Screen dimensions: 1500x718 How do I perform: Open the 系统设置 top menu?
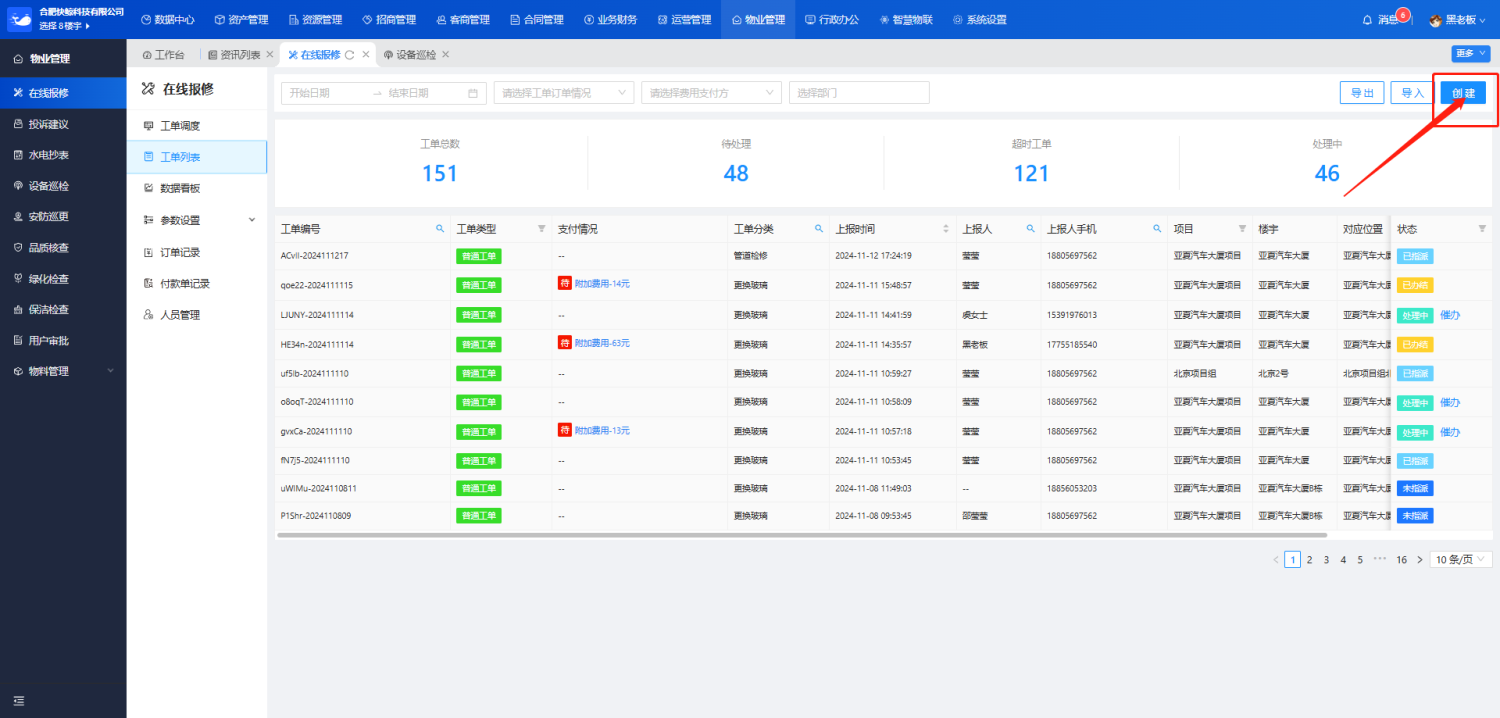click(980, 20)
